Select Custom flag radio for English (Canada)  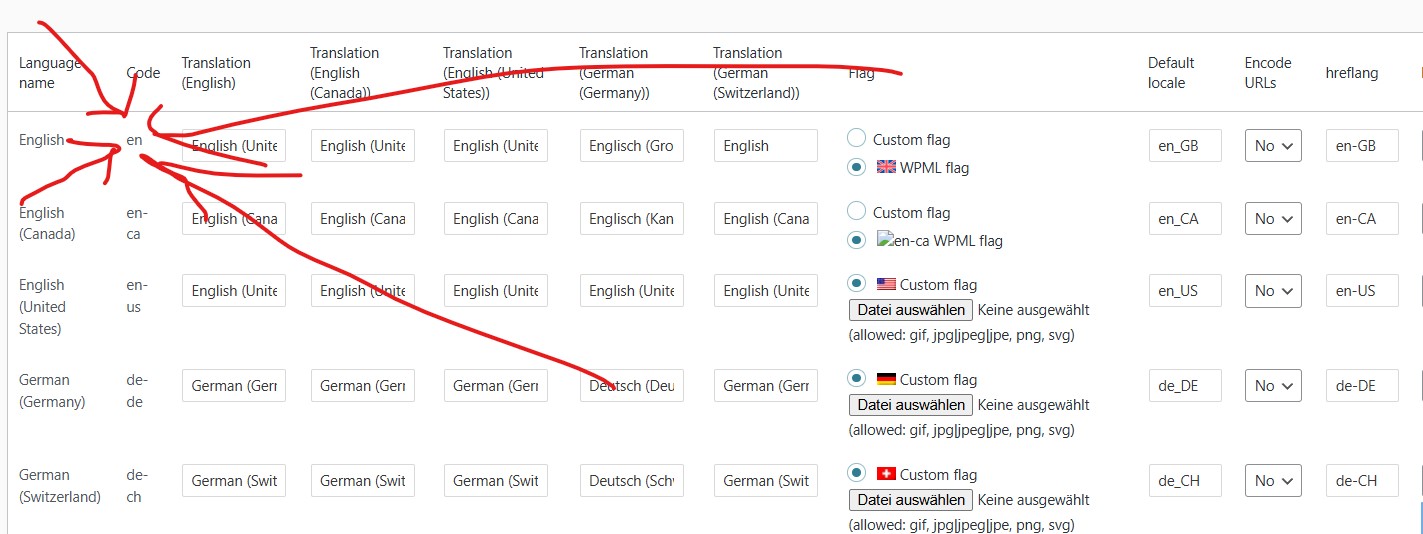point(856,212)
